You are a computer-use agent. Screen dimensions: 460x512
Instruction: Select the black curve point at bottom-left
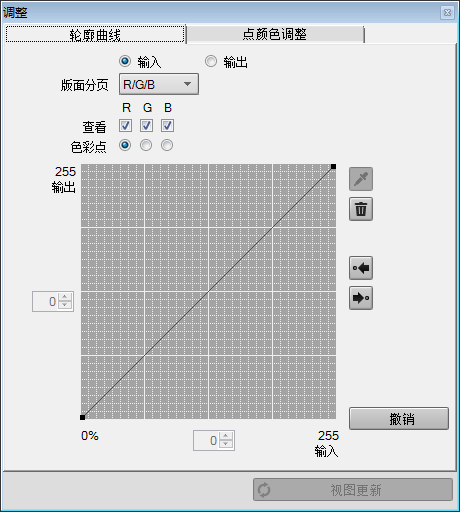82,417
